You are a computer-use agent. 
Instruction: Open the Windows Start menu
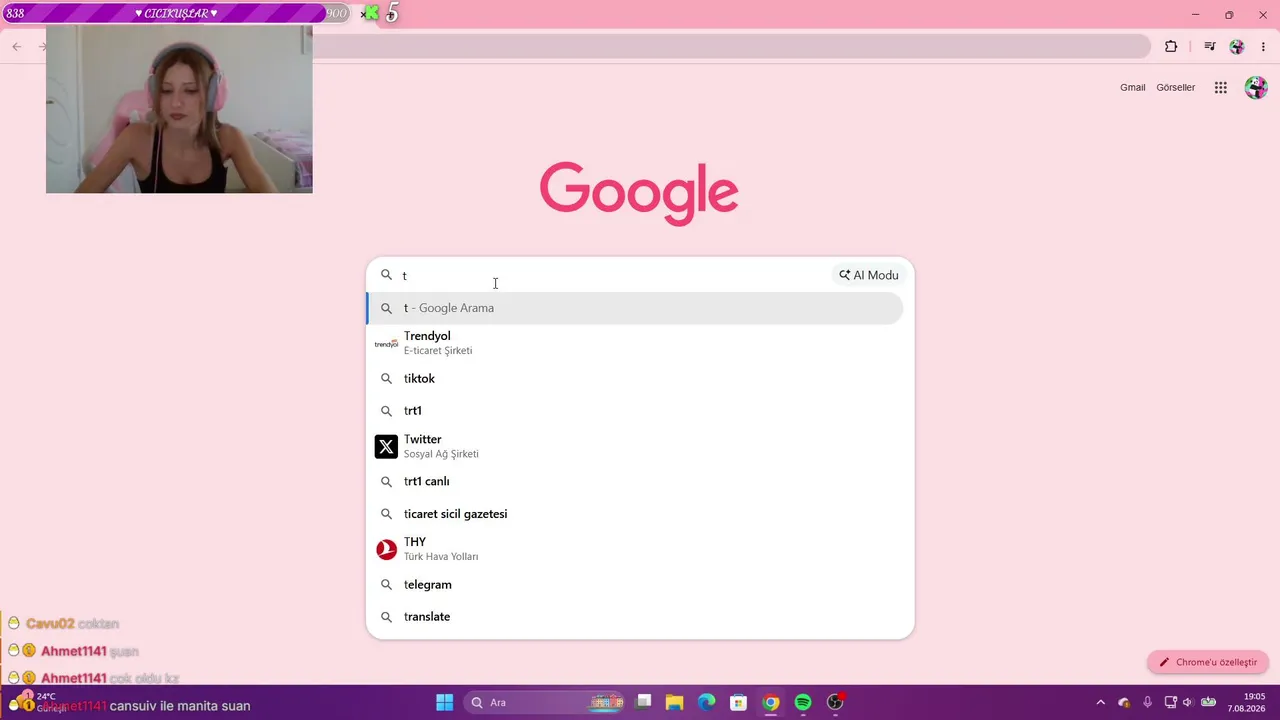pos(445,702)
